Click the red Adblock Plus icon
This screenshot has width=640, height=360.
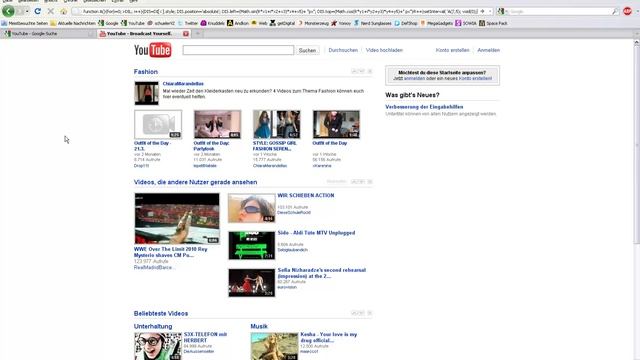coord(627,11)
